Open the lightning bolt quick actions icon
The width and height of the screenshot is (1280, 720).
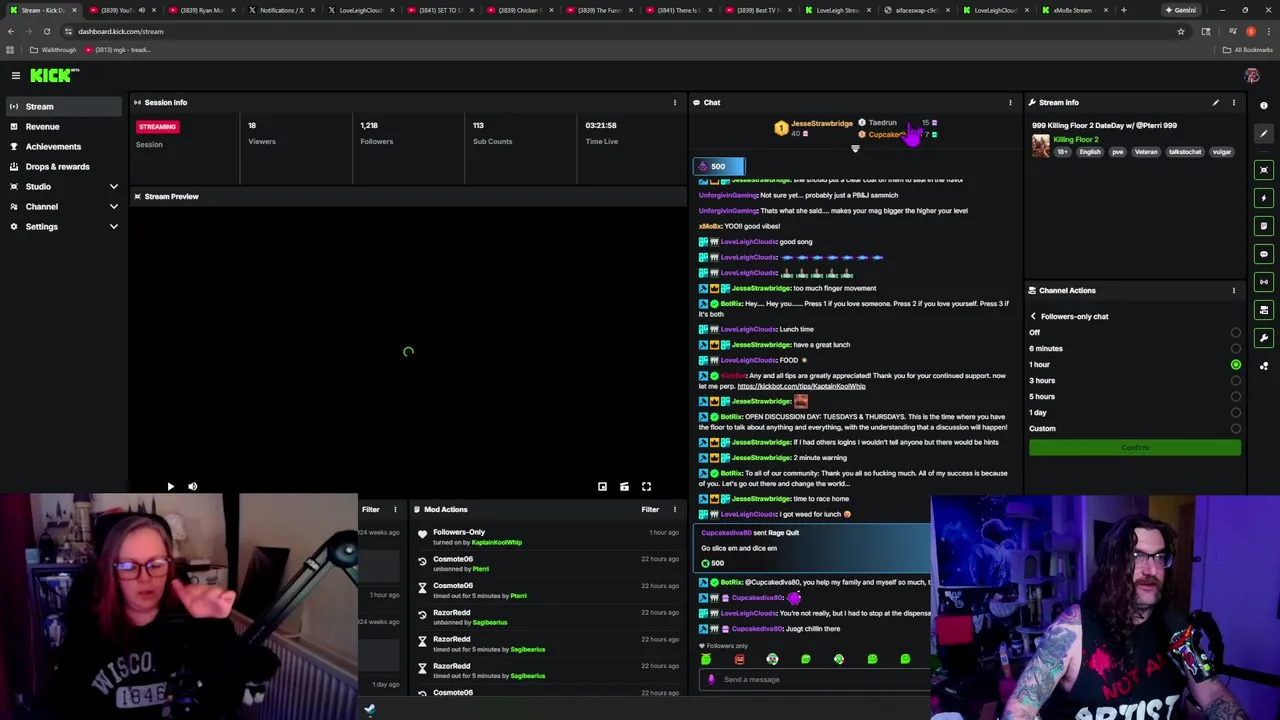[1264, 198]
